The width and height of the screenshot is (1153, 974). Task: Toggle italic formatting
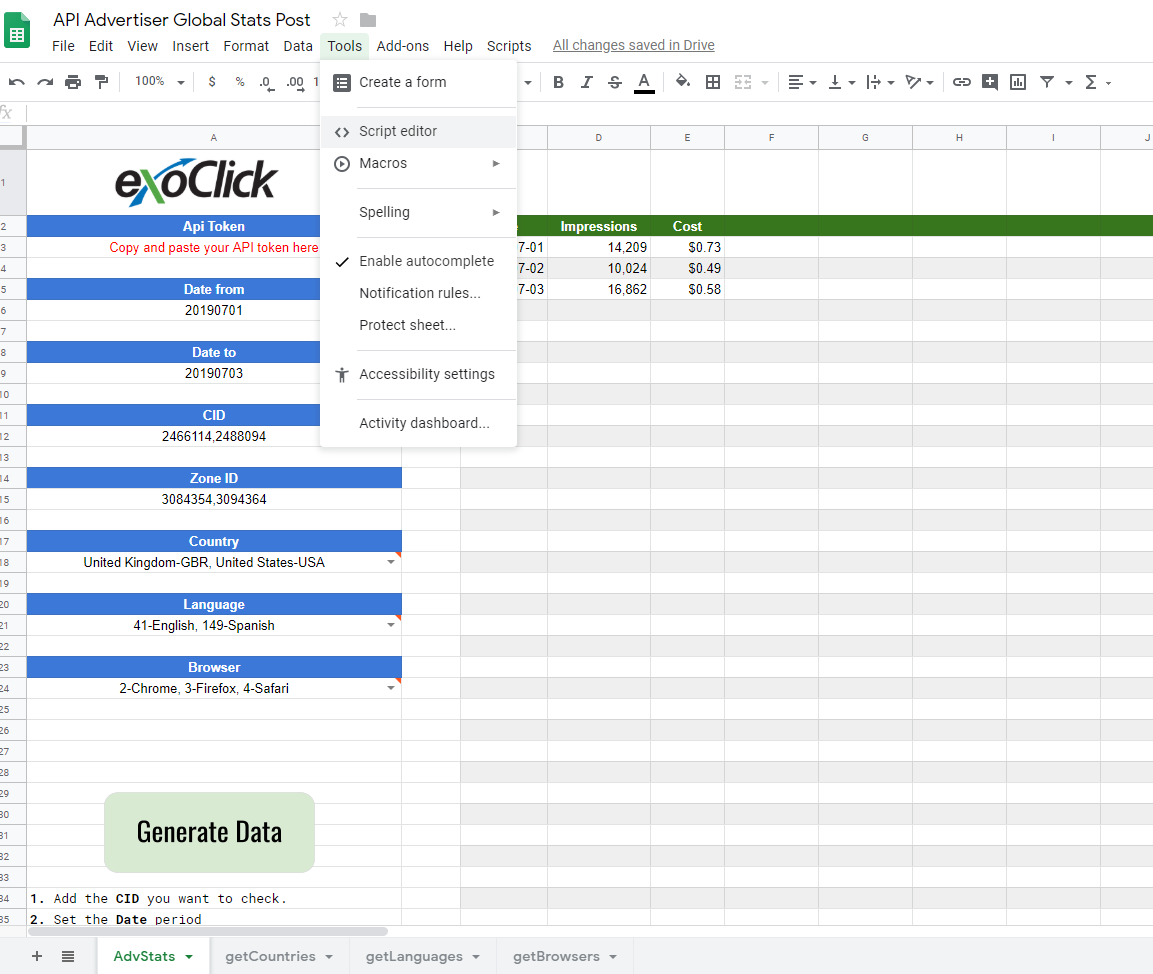coord(586,82)
